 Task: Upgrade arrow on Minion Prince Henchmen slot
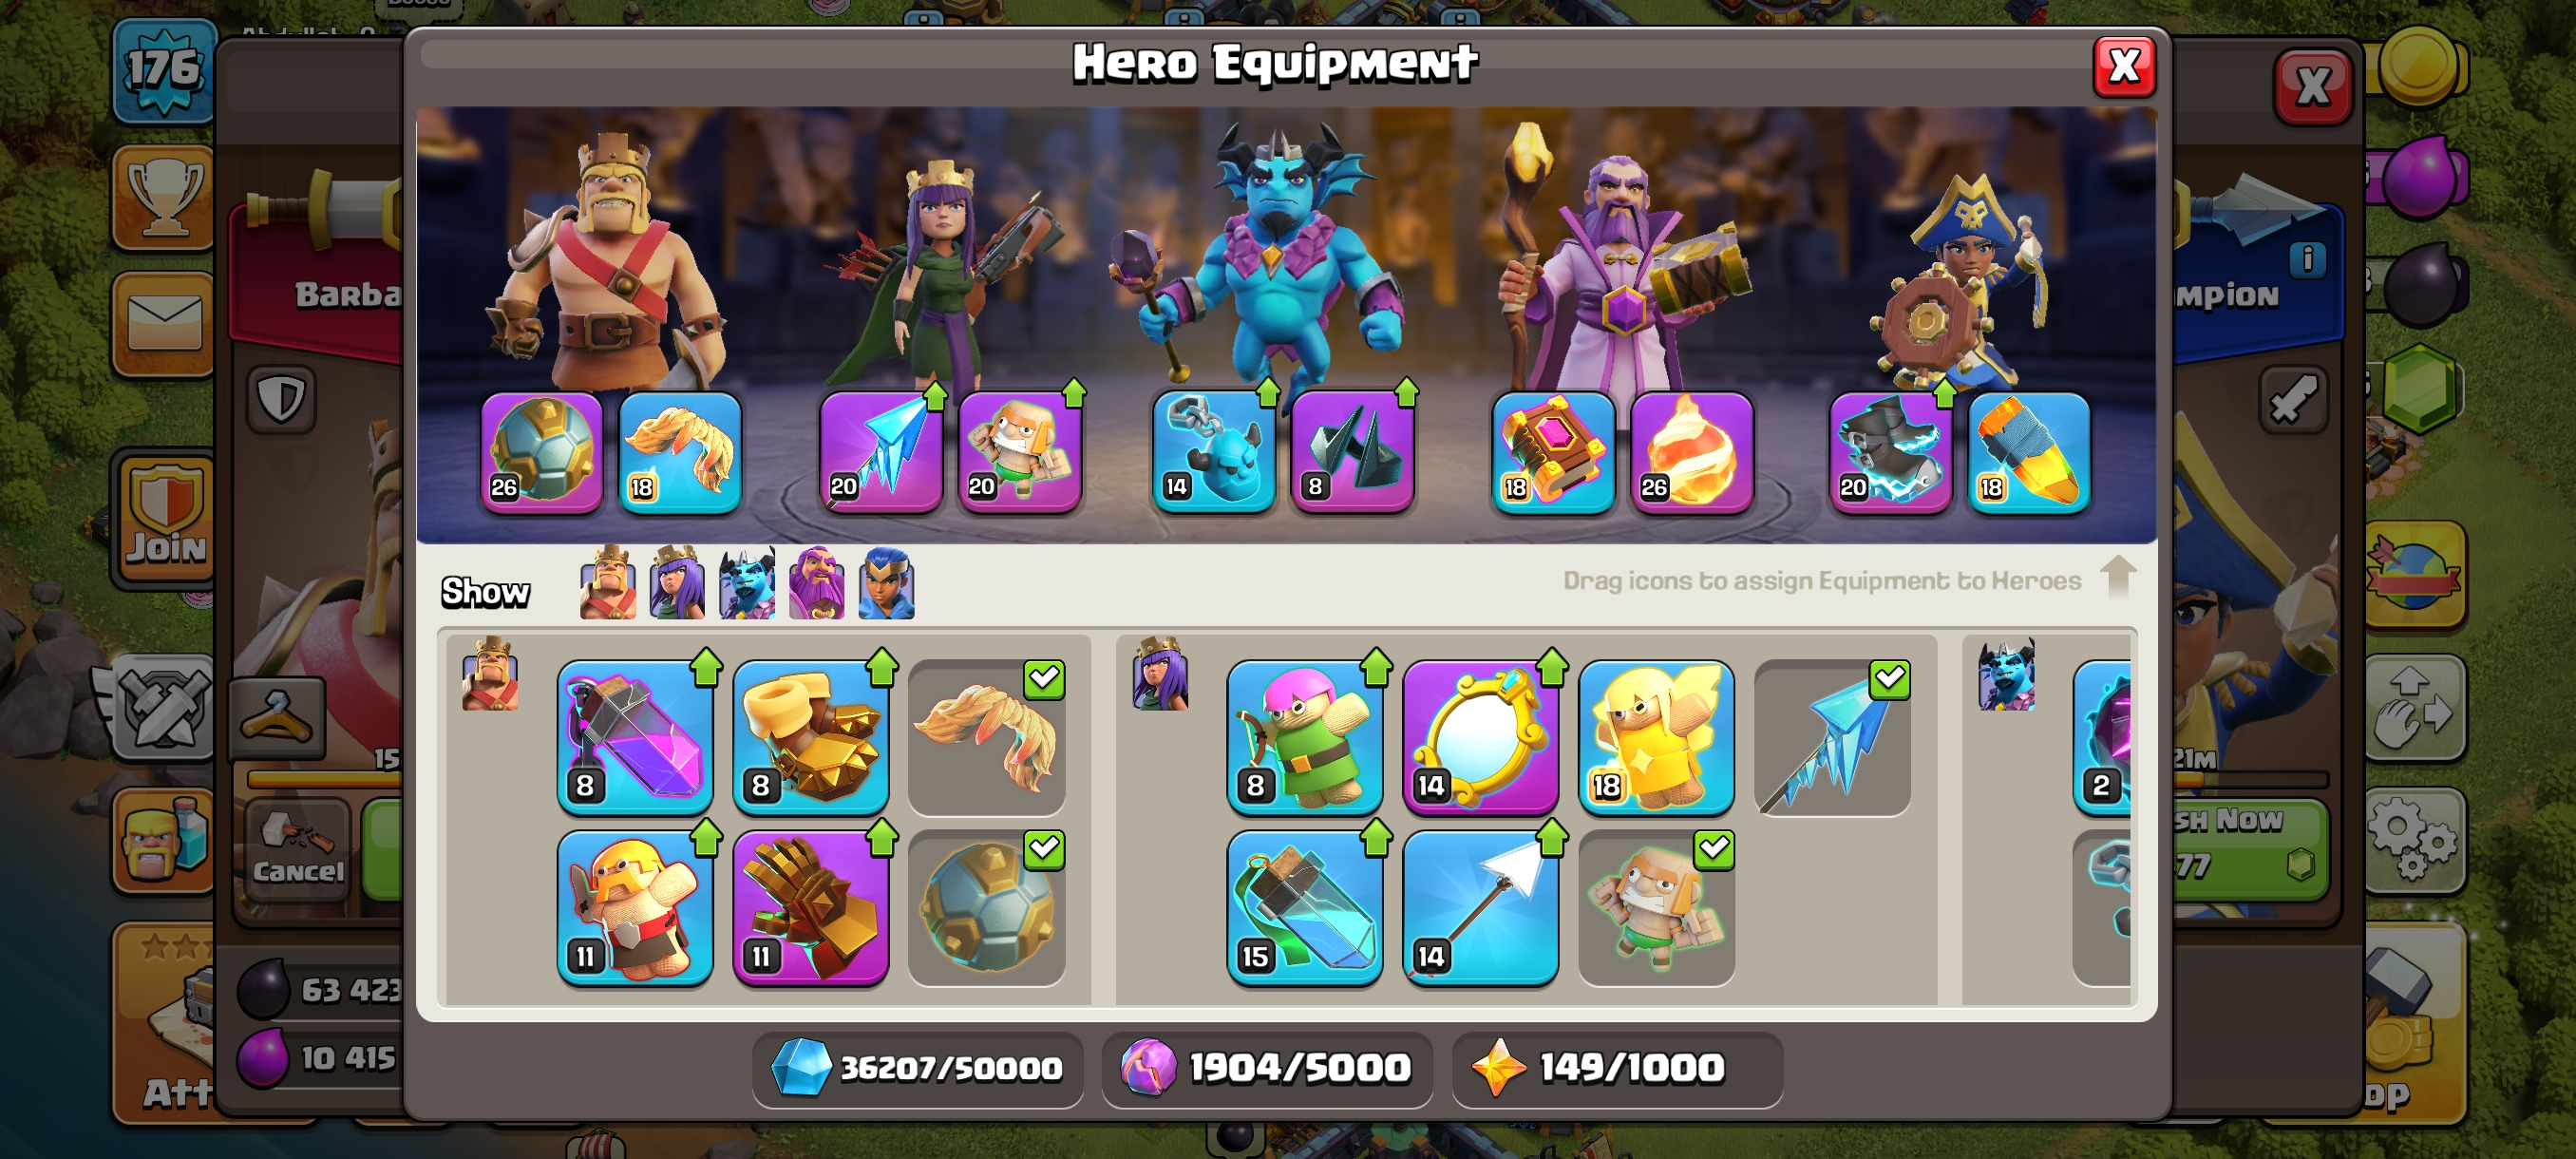[1268, 393]
